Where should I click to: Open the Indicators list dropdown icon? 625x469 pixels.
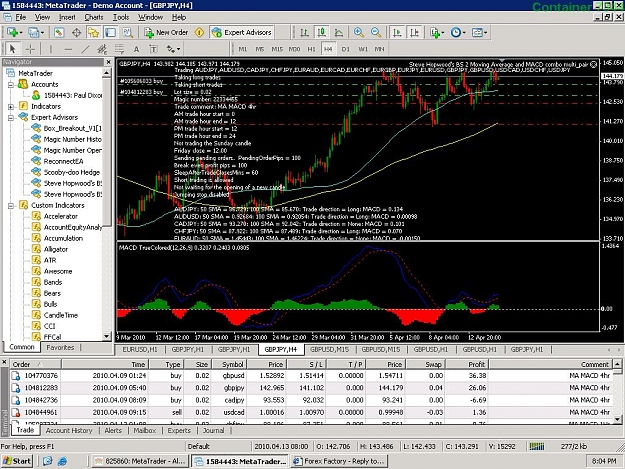[436, 32]
